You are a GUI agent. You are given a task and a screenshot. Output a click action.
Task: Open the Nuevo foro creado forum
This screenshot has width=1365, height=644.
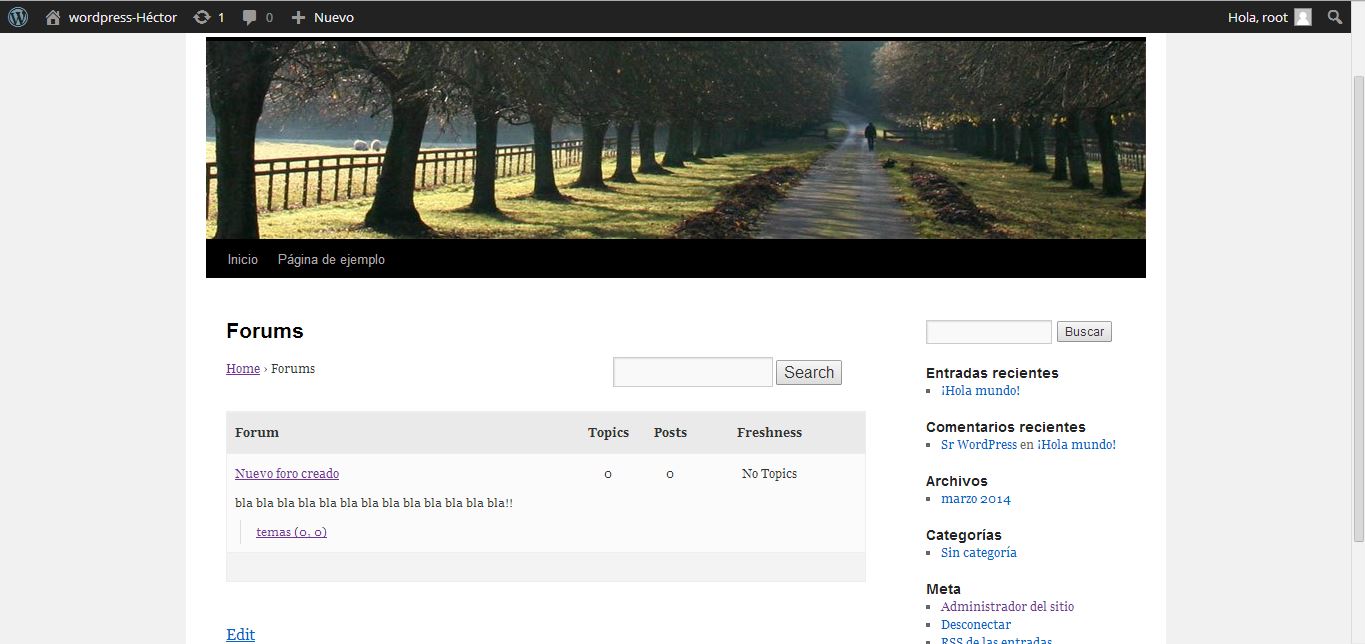(287, 474)
